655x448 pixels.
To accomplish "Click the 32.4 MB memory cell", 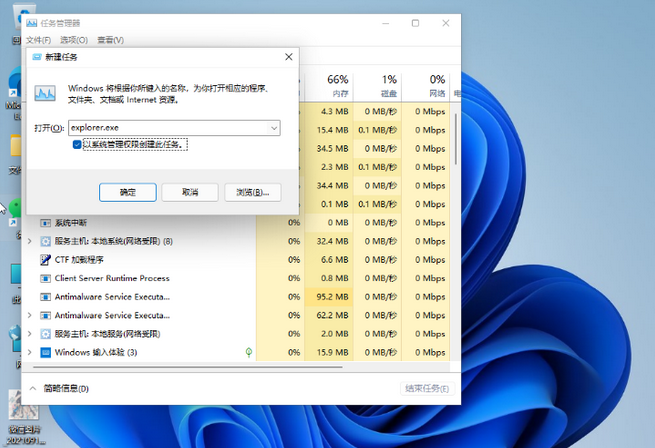I will (329, 241).
